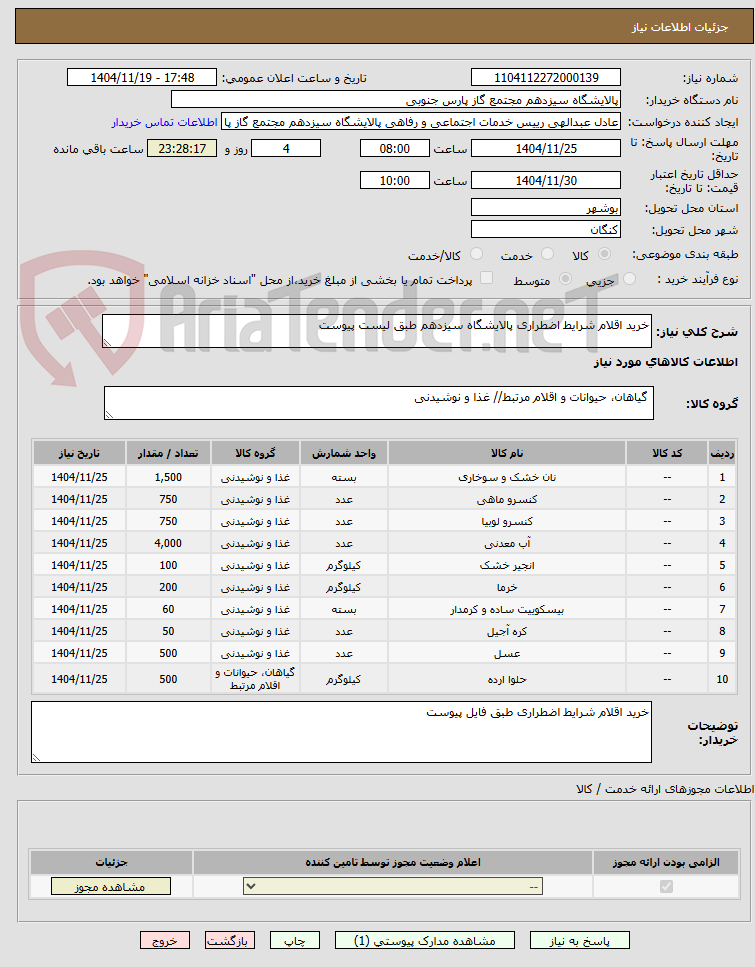Viewport: 755px width, 967px height.
Task: Click item name عسل
Action: (x=507, y=653)
